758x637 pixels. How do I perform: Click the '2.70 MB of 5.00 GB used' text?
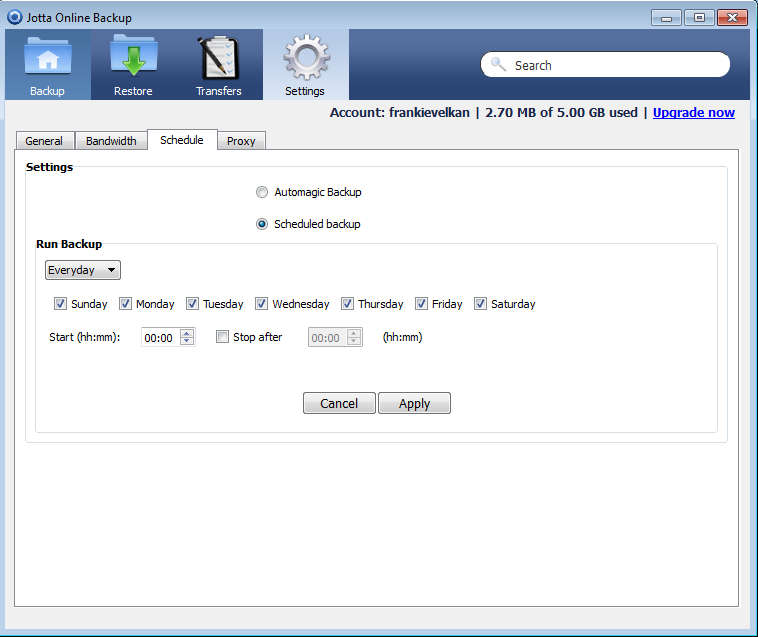[561, 113]
